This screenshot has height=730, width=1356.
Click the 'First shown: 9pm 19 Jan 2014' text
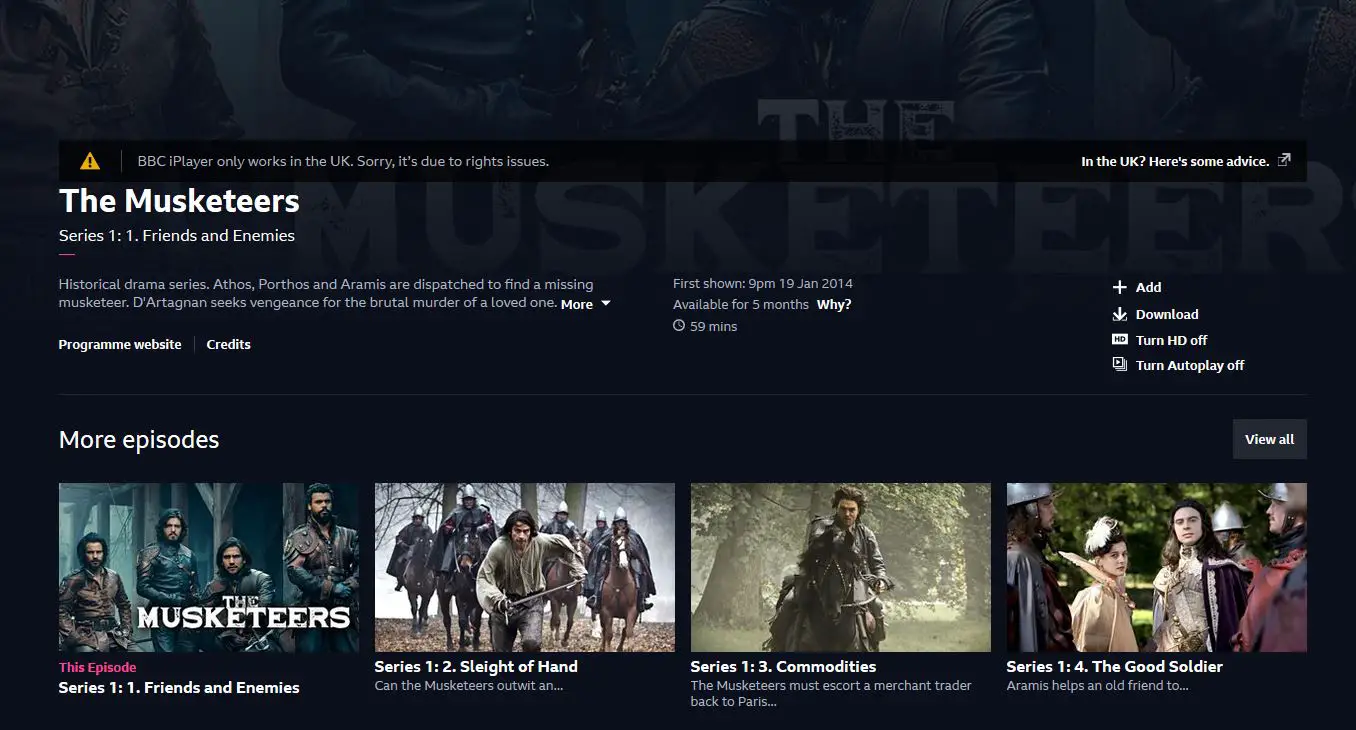[763, 283]
